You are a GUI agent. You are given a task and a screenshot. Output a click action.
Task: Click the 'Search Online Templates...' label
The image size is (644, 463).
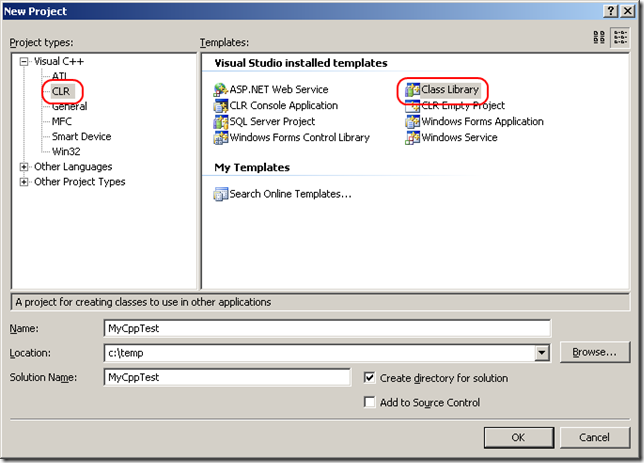[290, 194]
